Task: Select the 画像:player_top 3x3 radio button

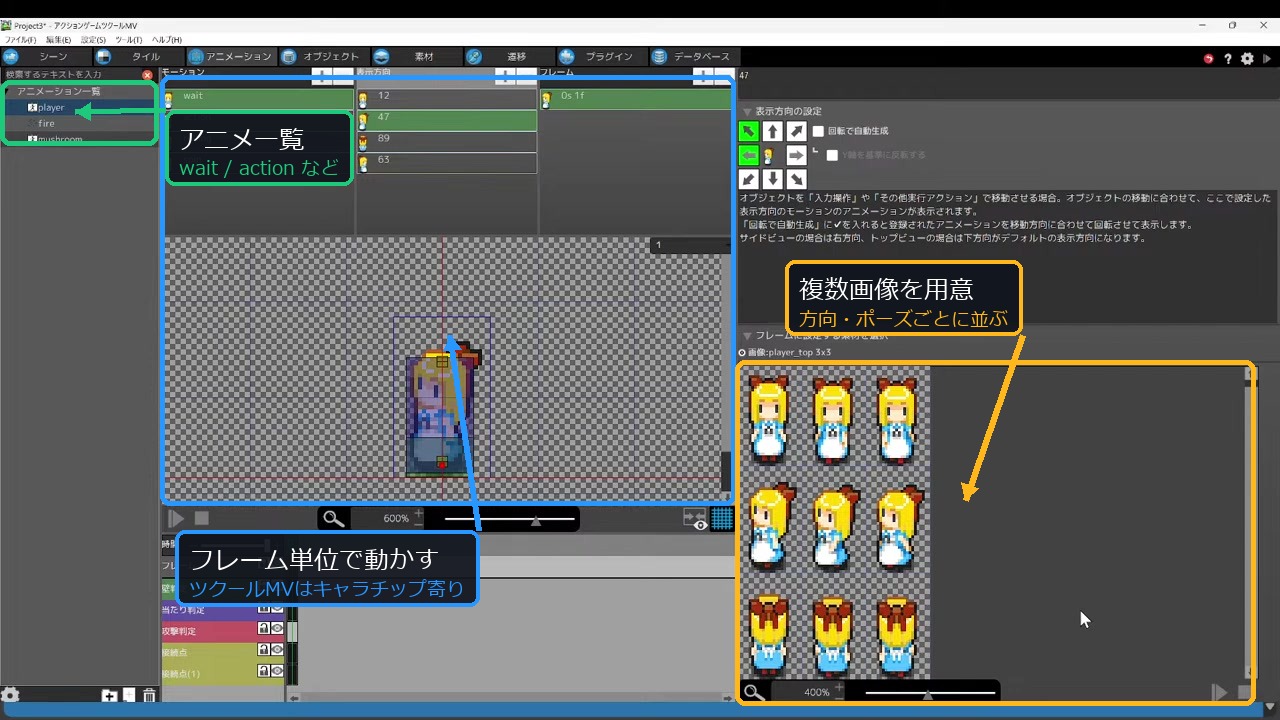Action: click(x=742, y=353)
